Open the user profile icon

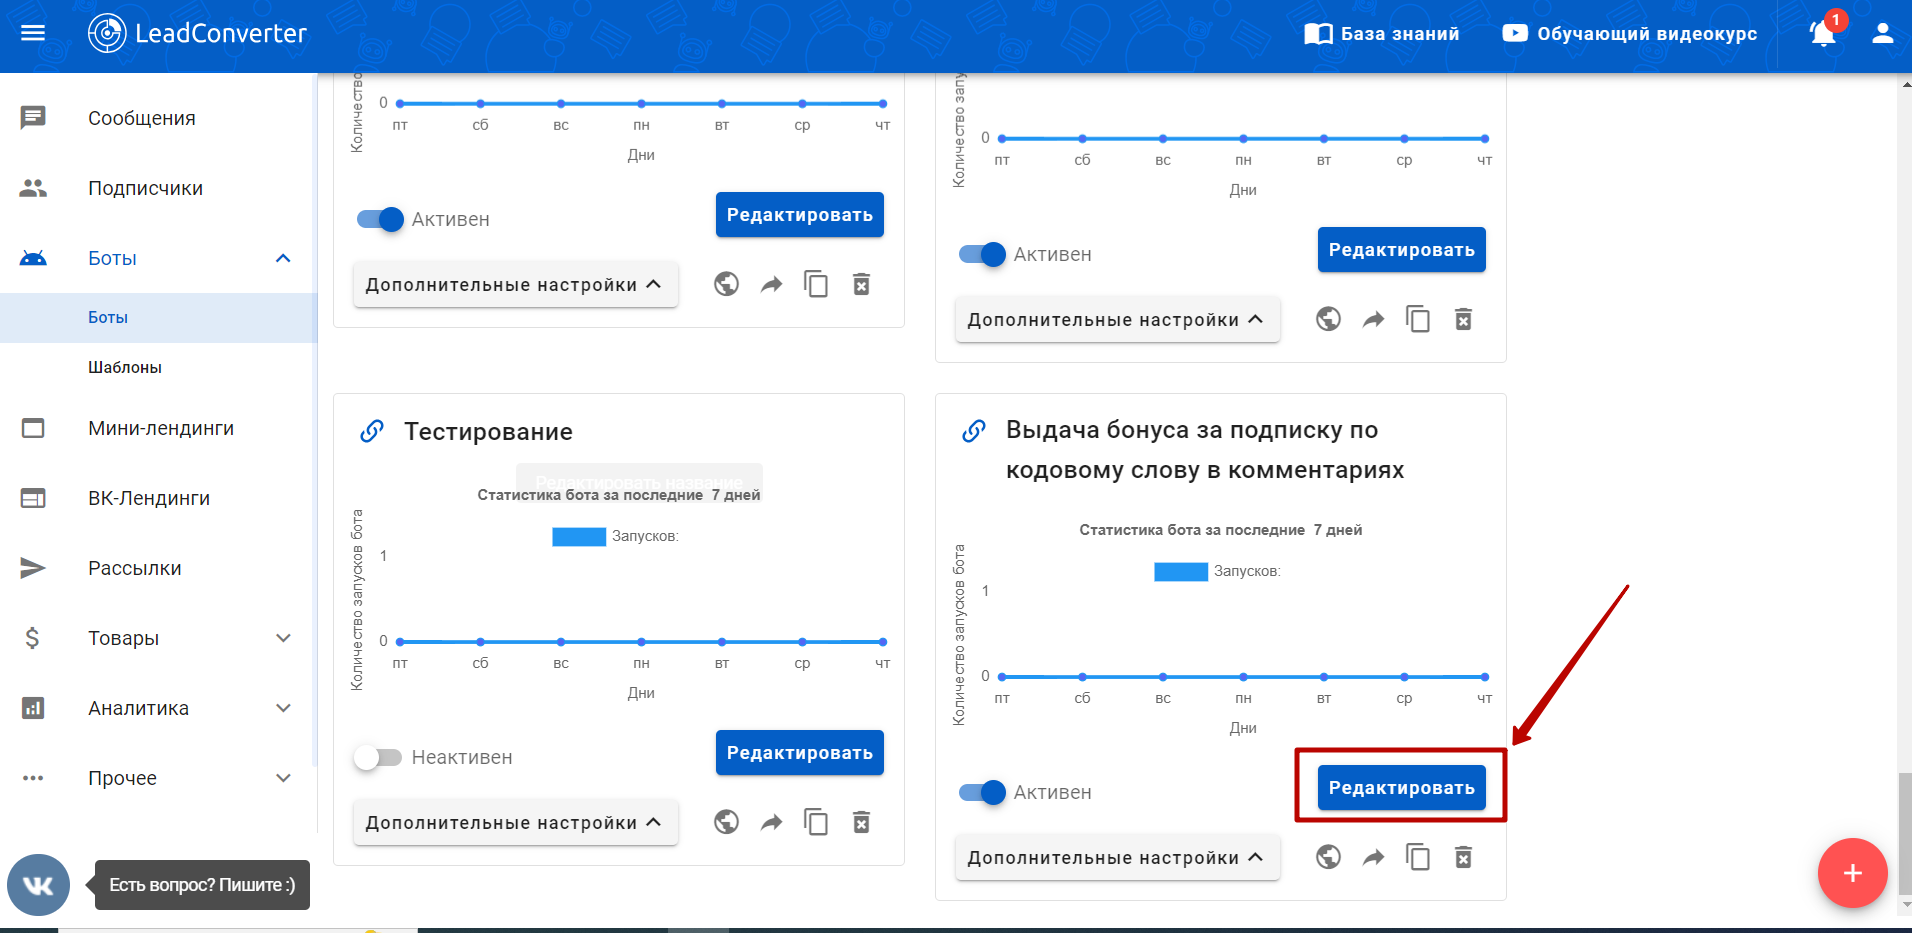click(1882, 34)
